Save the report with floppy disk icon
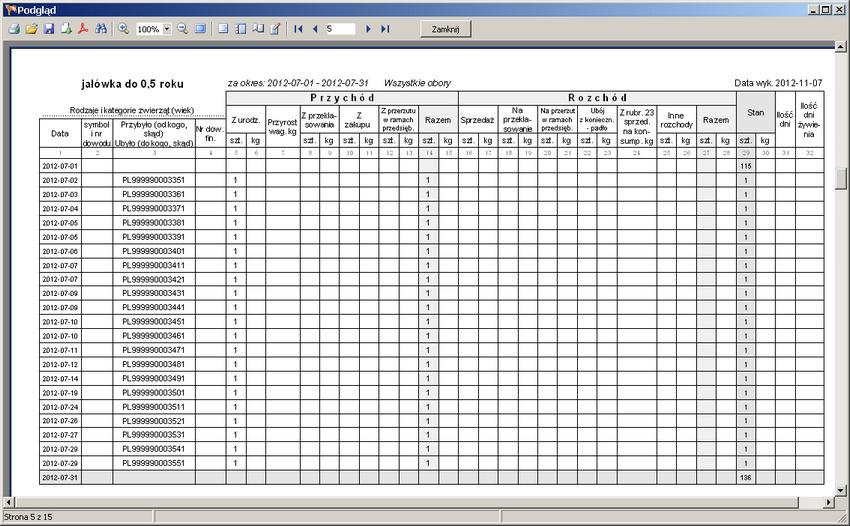Image resolution: width=850 pixels, height=526 pixels. pyautogui.click(x=48, y=29)
